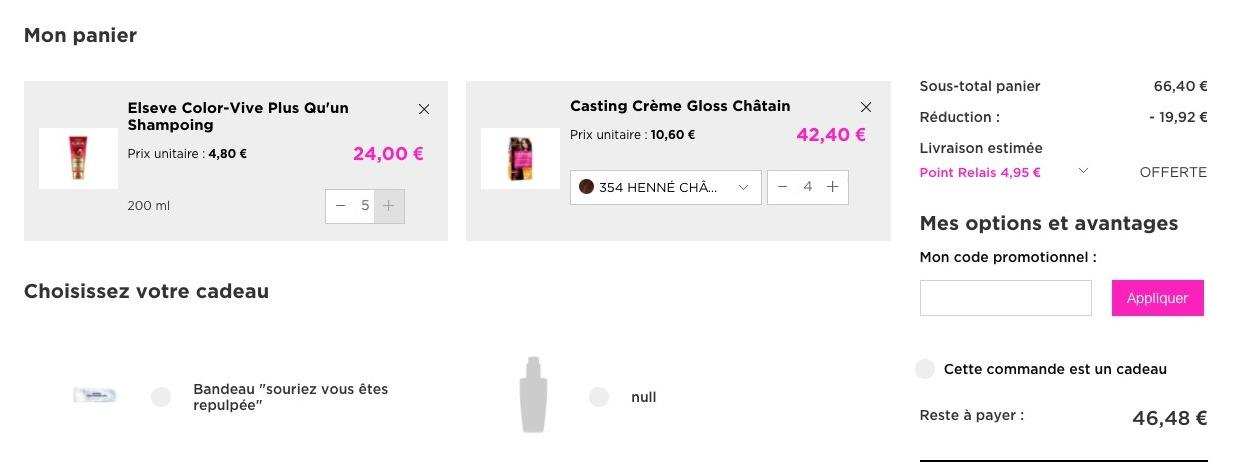The height and width of the screenshot is (462, 1246).
Task: Click the Casting Crème Gloss product image
Action: [x=520, y=158]
